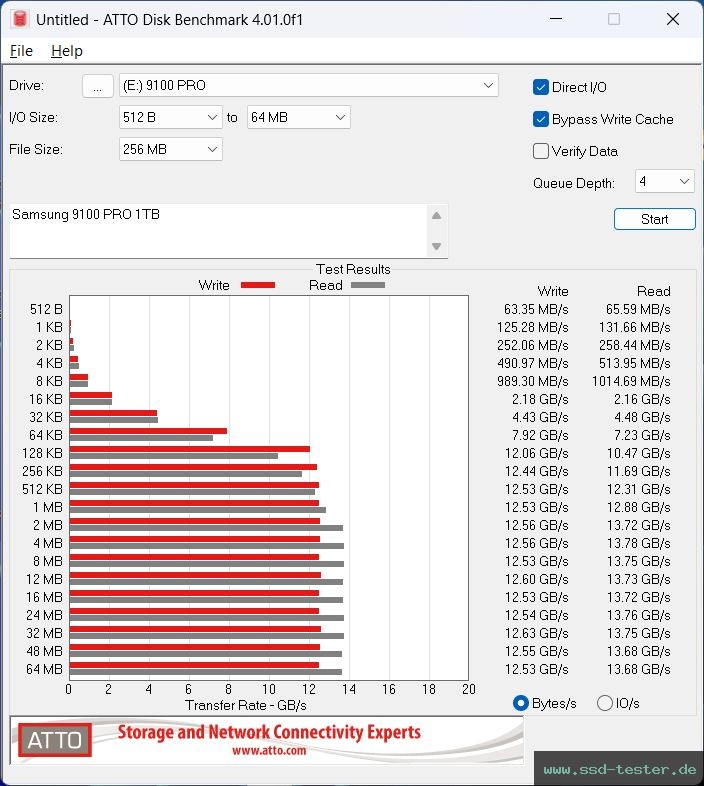Click the 512 B chart row label

(x=46, y=309)
